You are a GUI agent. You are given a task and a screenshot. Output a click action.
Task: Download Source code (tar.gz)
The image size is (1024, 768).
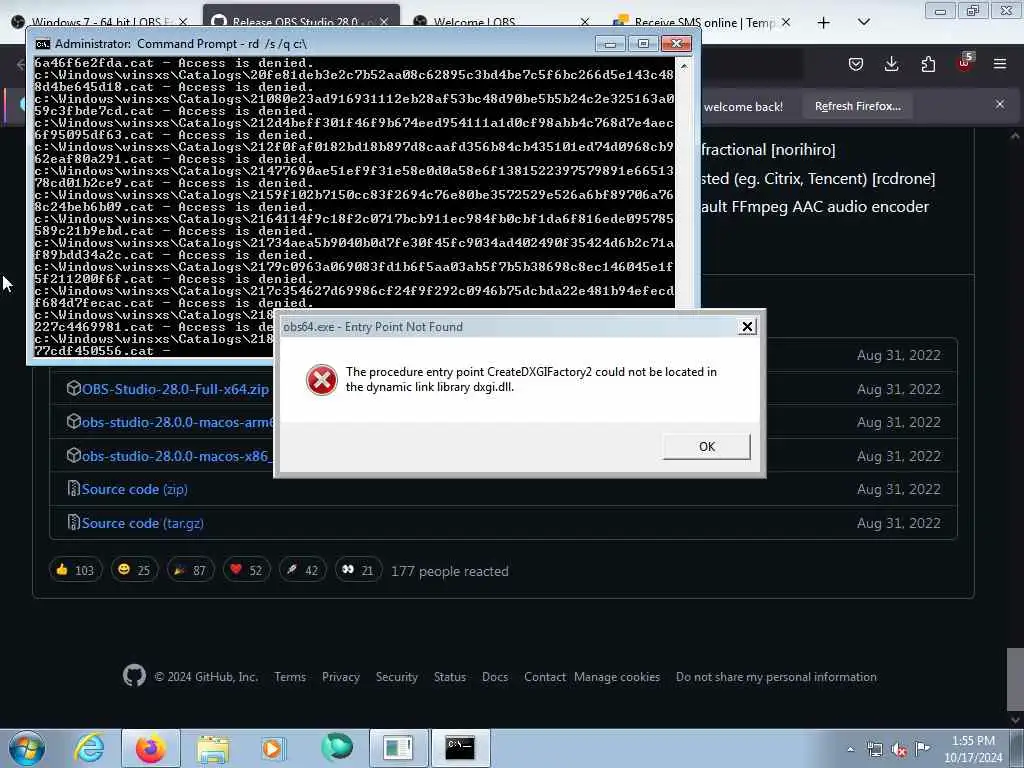(142, 523)
